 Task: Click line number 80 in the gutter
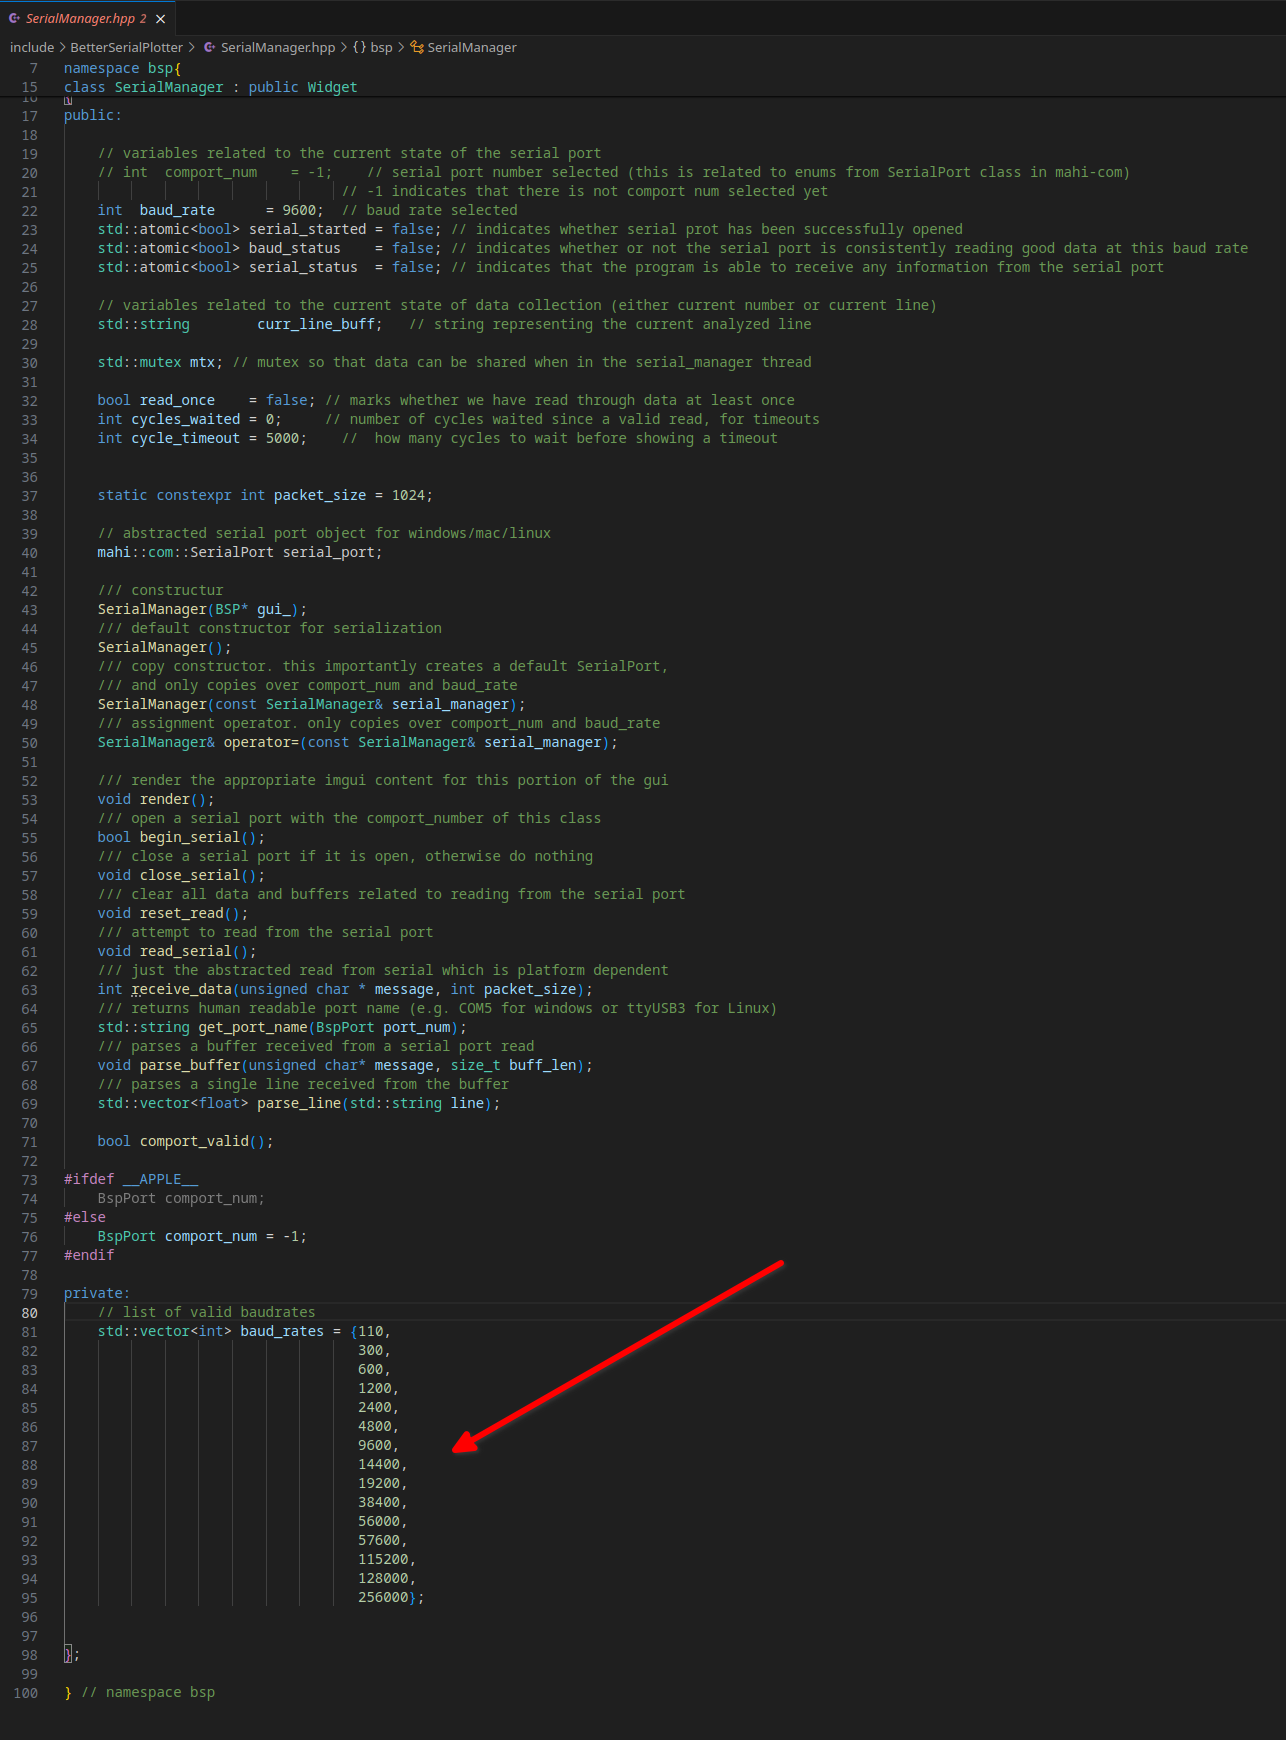tap(29, 1313)
